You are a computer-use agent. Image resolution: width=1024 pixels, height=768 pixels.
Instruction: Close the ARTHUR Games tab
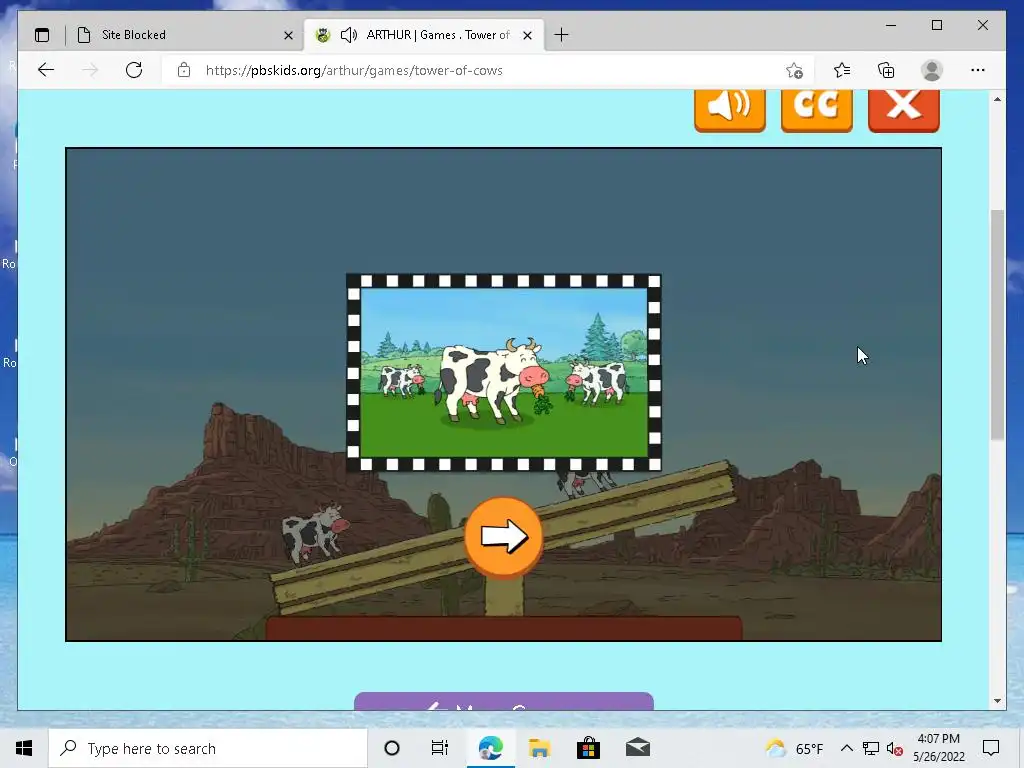pyautogui.click(x=528, y=35)
